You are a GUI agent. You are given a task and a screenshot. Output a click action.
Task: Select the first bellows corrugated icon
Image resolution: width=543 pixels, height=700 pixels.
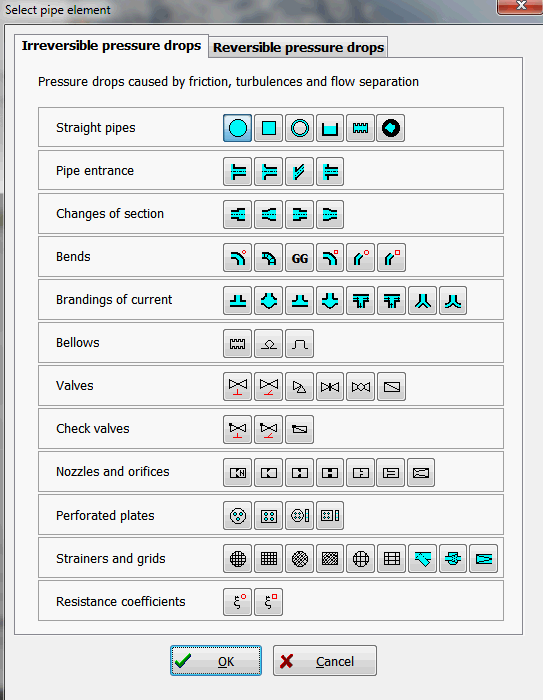[x=238, y=344]
